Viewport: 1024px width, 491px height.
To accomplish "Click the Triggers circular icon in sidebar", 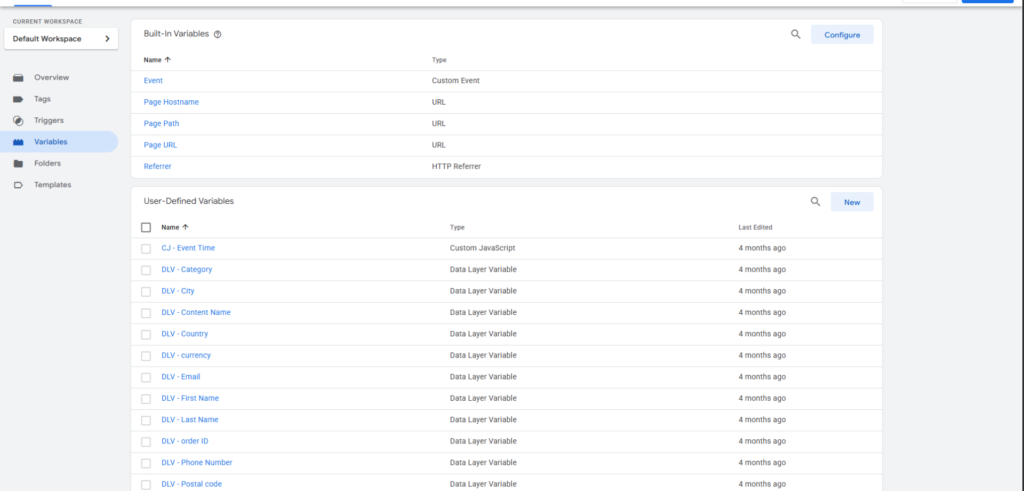I will point(18,120).
